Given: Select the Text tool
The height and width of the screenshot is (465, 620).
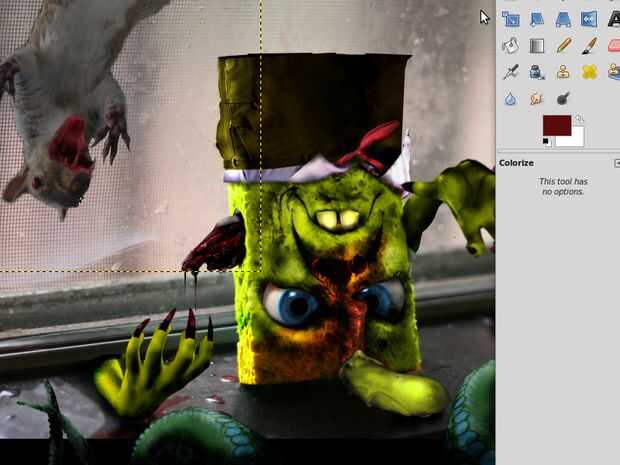Looking at the screenshot, I should tap(614, 19).
